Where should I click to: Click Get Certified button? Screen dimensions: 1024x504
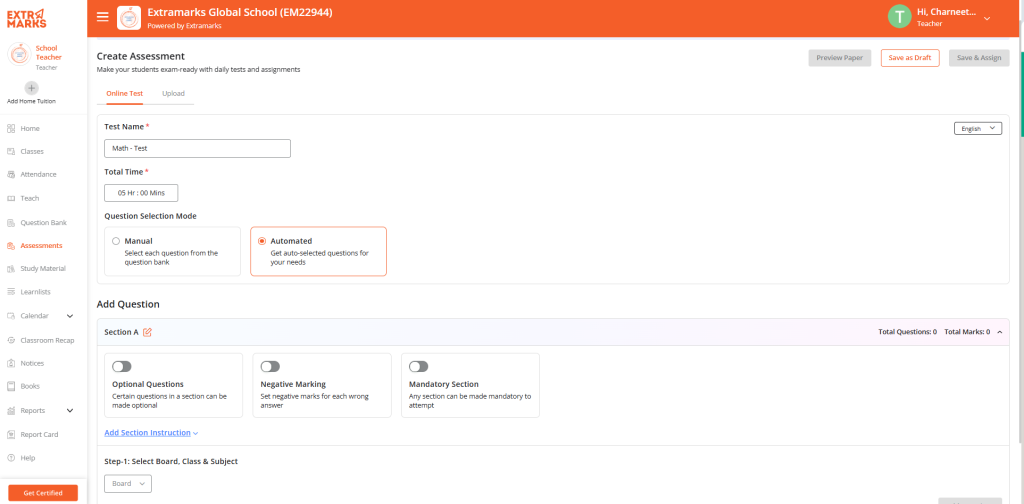43,493
